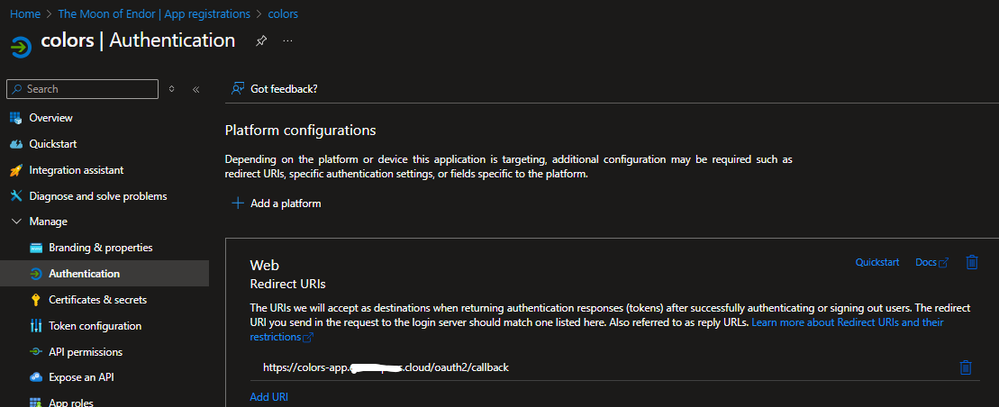Click the Branding & properties icon
The width and height of the screenshot is (999, 407).
(x=36, y=248)
